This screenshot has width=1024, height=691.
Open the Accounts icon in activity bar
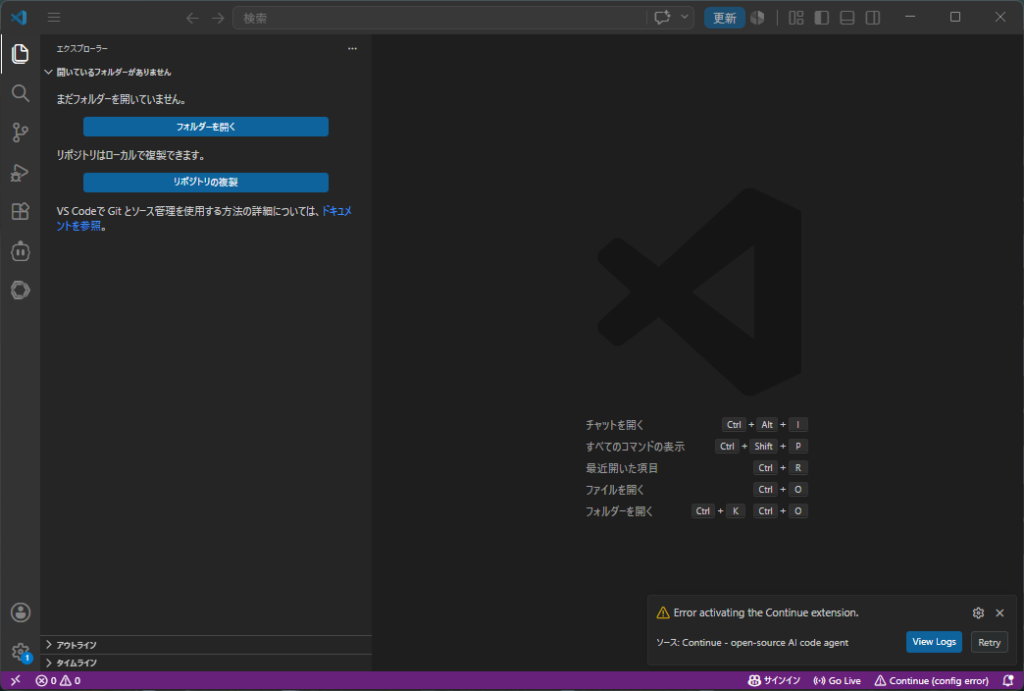[20, 612]
